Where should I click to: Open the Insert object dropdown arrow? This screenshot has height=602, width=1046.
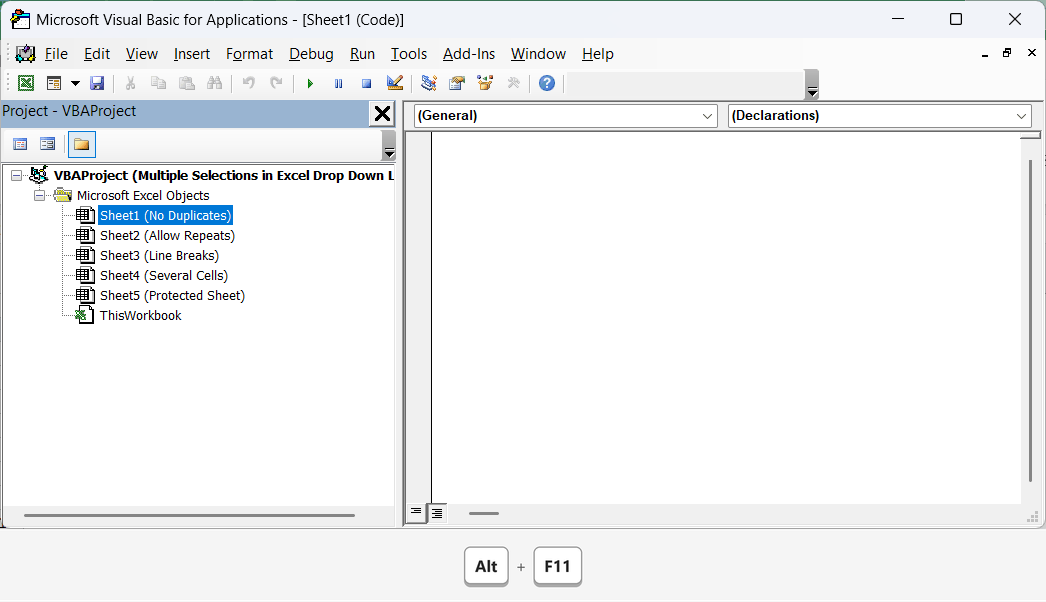[x=75, y=83]
